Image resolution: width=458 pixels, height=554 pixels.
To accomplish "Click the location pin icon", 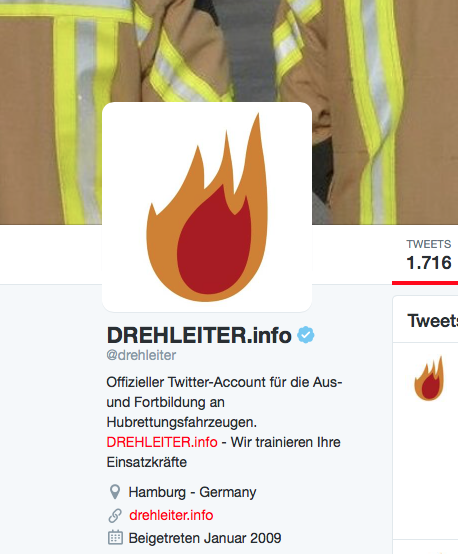I will (115, 492).
